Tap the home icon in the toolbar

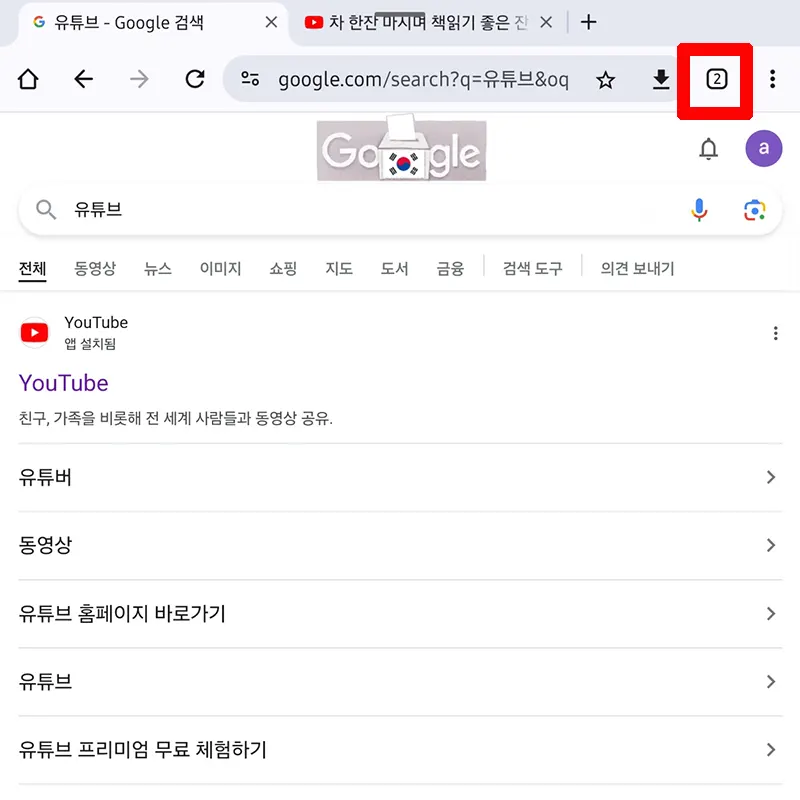[28, 79]
